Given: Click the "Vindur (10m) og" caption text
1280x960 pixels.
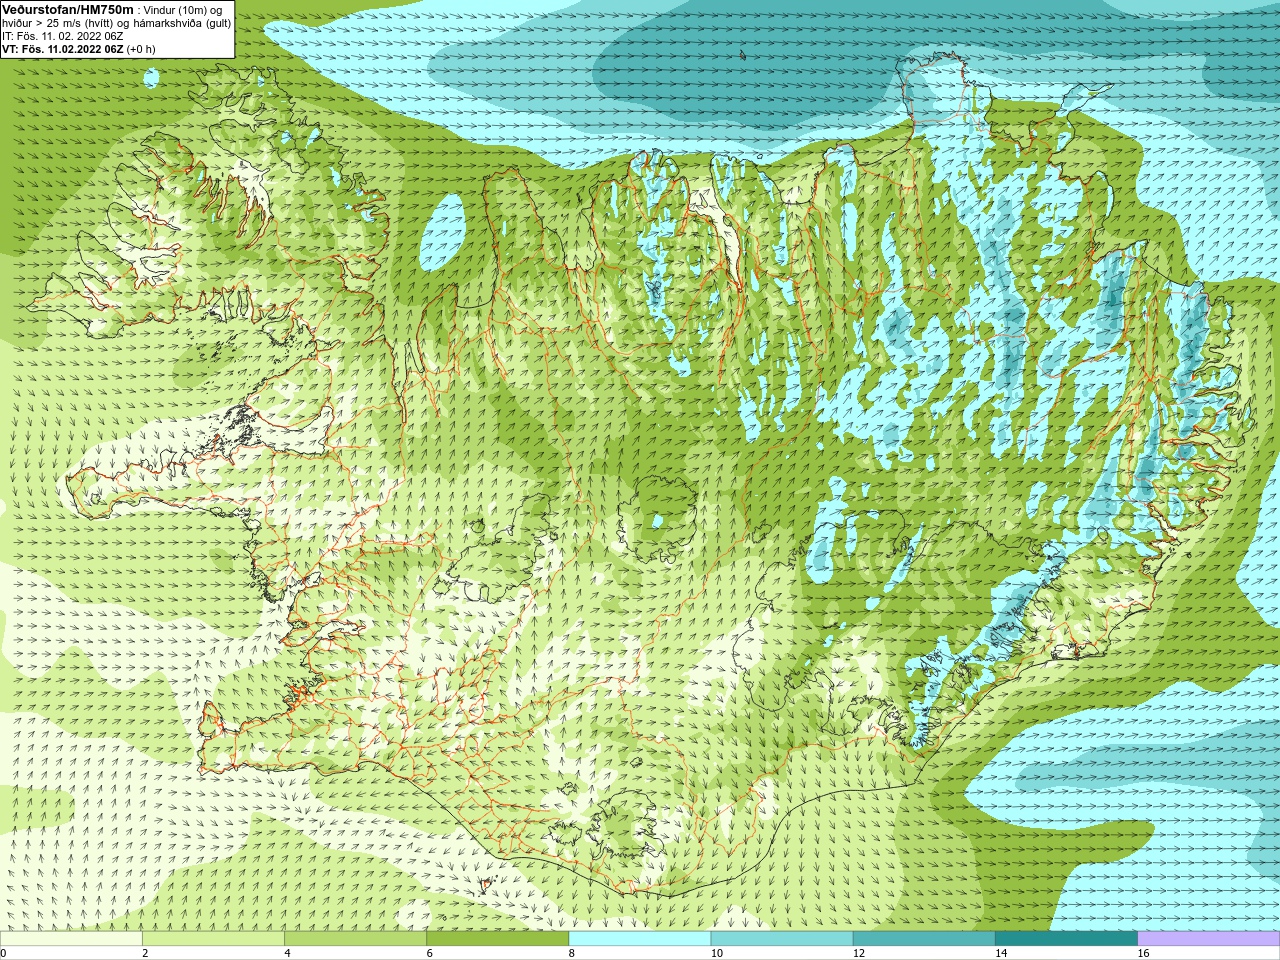Looking at the screenshot, I should [183, 10].
